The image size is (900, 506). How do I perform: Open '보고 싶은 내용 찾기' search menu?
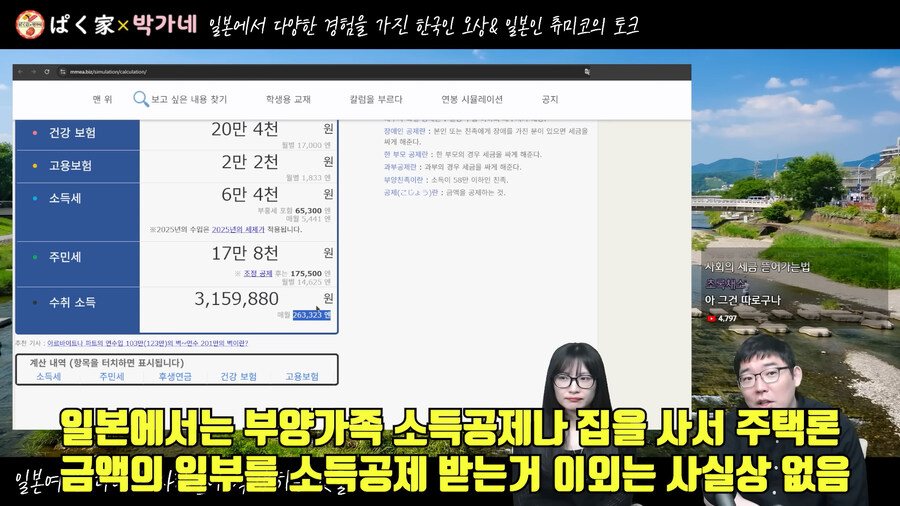pos(189,99)
